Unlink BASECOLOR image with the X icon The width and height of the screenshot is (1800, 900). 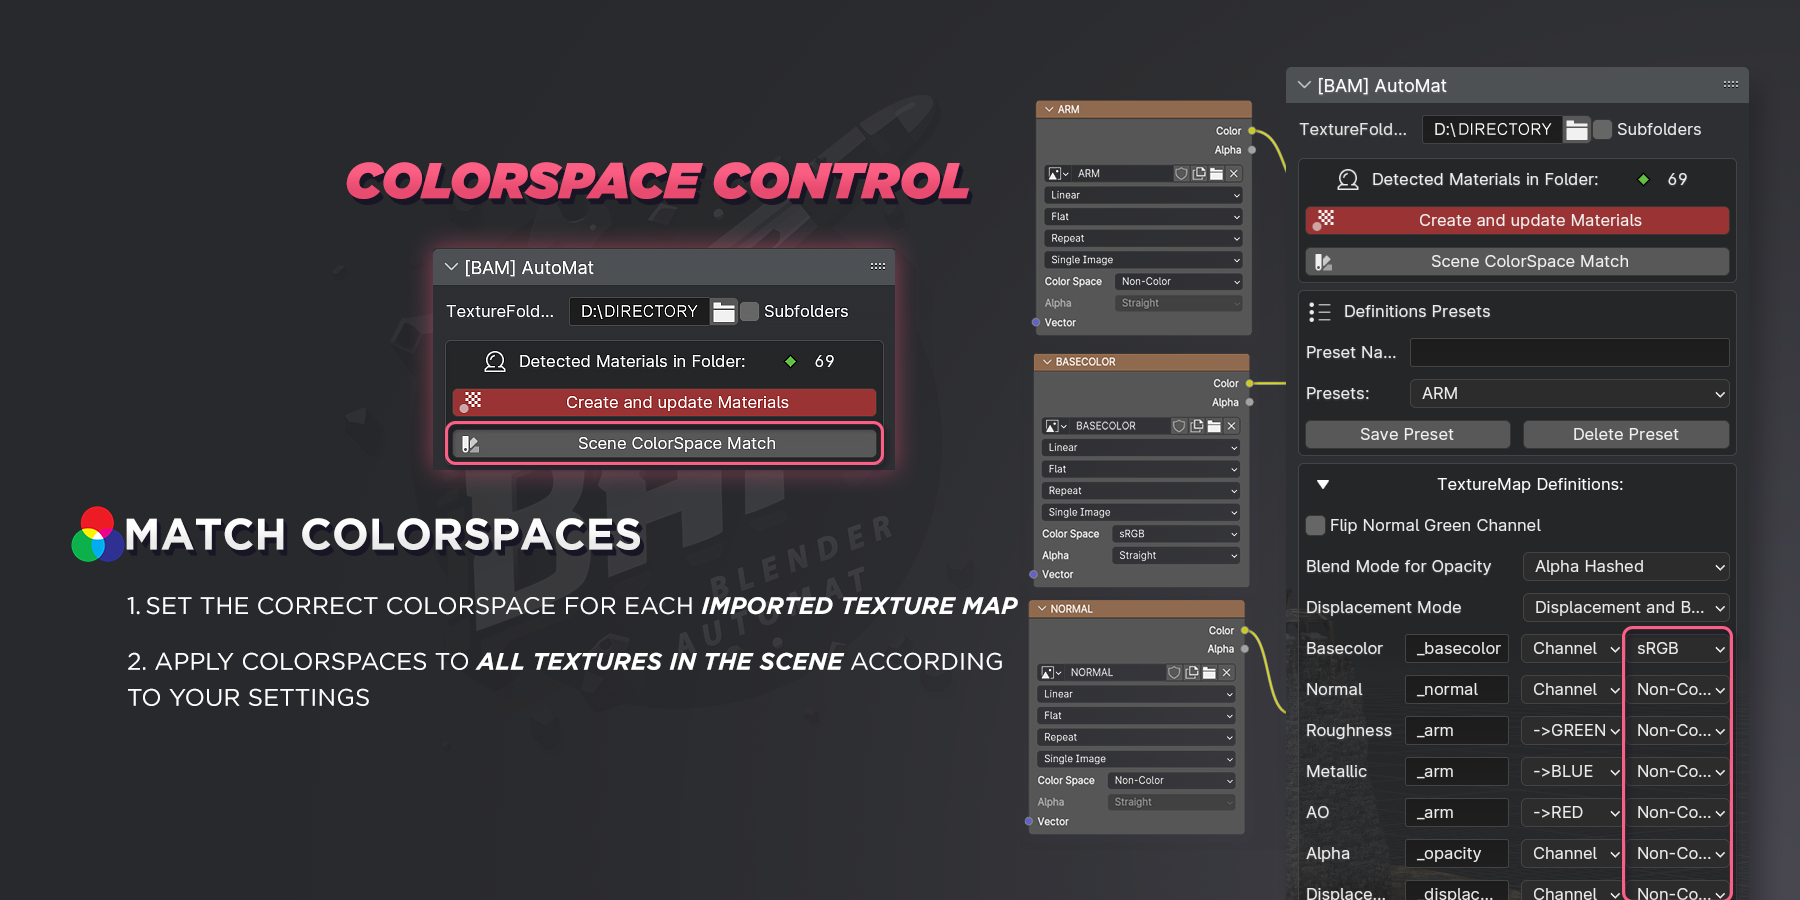1231,426
